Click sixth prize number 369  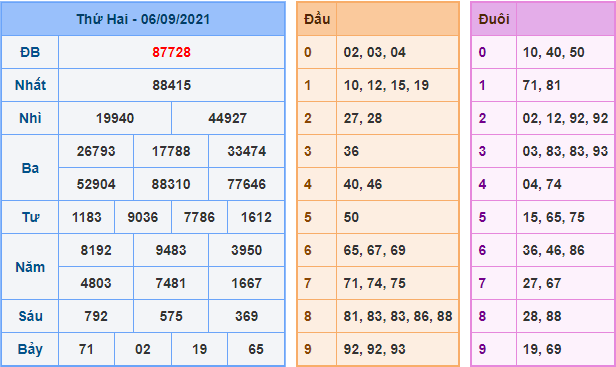[247, 316]
